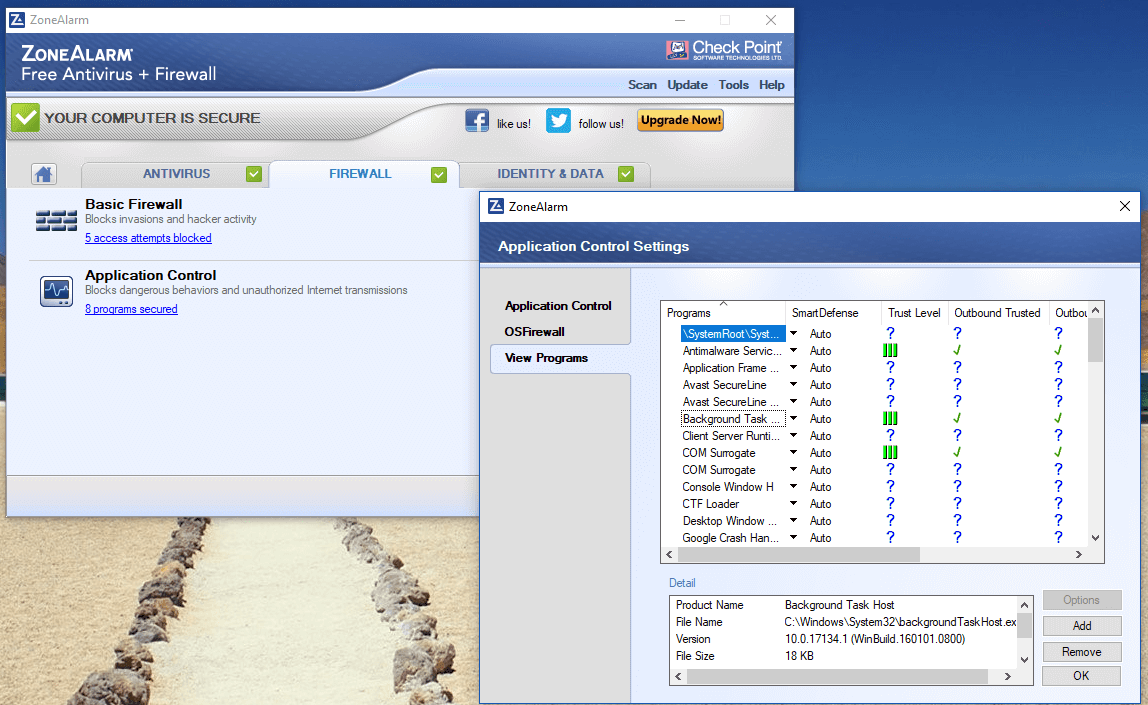The height and width of the screenshot is (705, 1148).
Task: Open the '8 programs secured' link
Action: click(x=131, y=309)
